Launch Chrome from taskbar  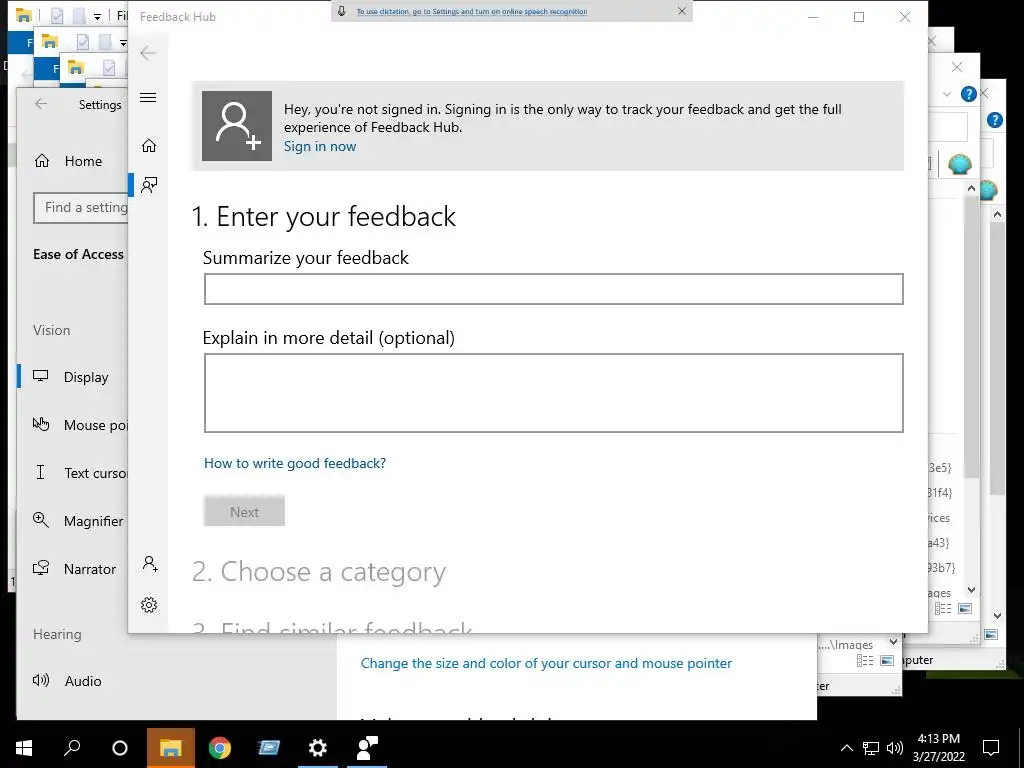tap(220, 748)
